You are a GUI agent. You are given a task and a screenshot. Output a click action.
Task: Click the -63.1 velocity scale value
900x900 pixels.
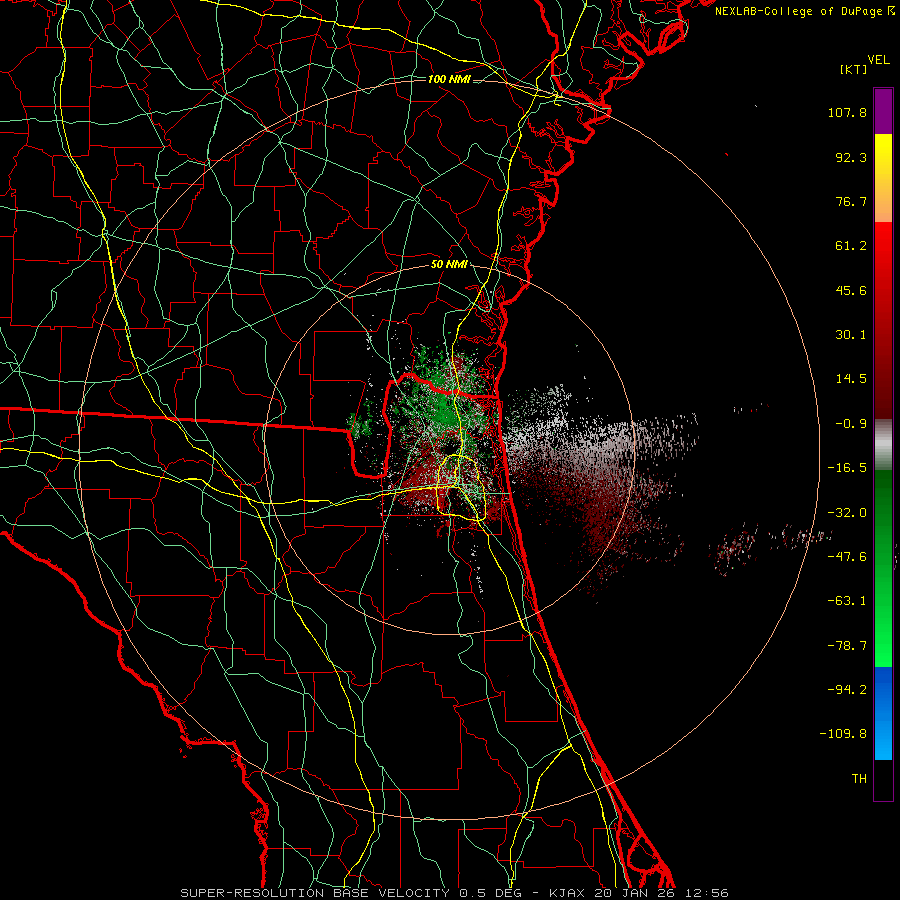click(x=847, y=601)
